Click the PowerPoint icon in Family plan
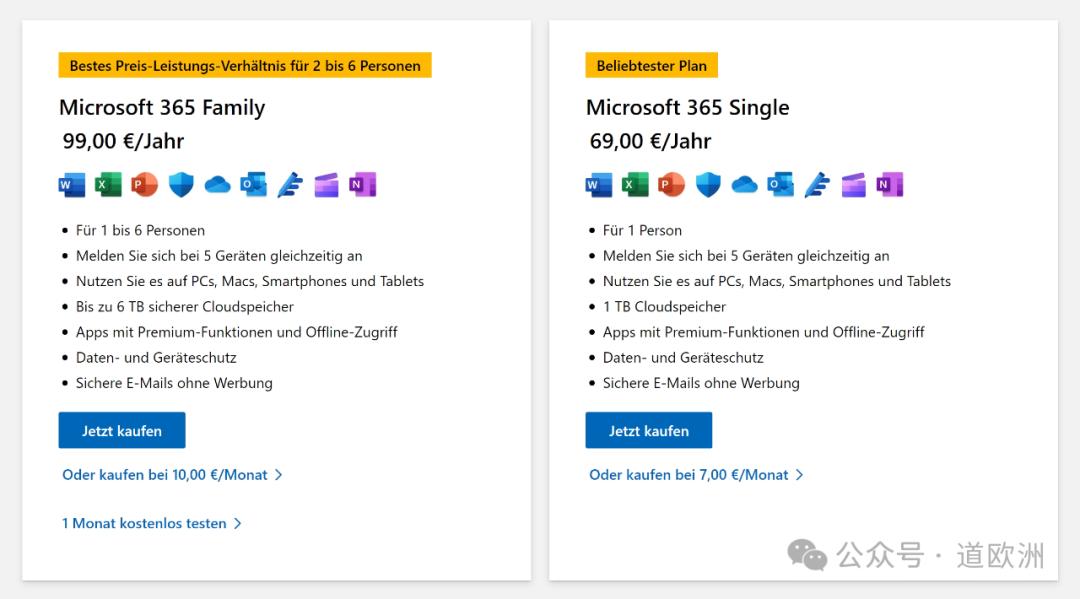1080x599 pixels. click(144, 185)
